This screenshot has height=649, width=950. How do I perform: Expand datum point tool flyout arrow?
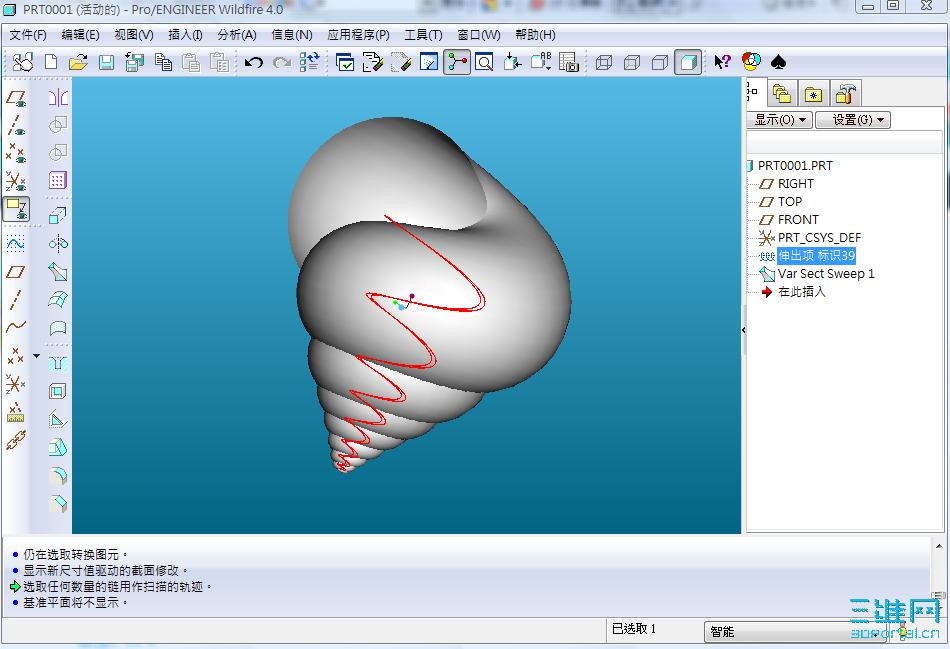pos(36,356)
